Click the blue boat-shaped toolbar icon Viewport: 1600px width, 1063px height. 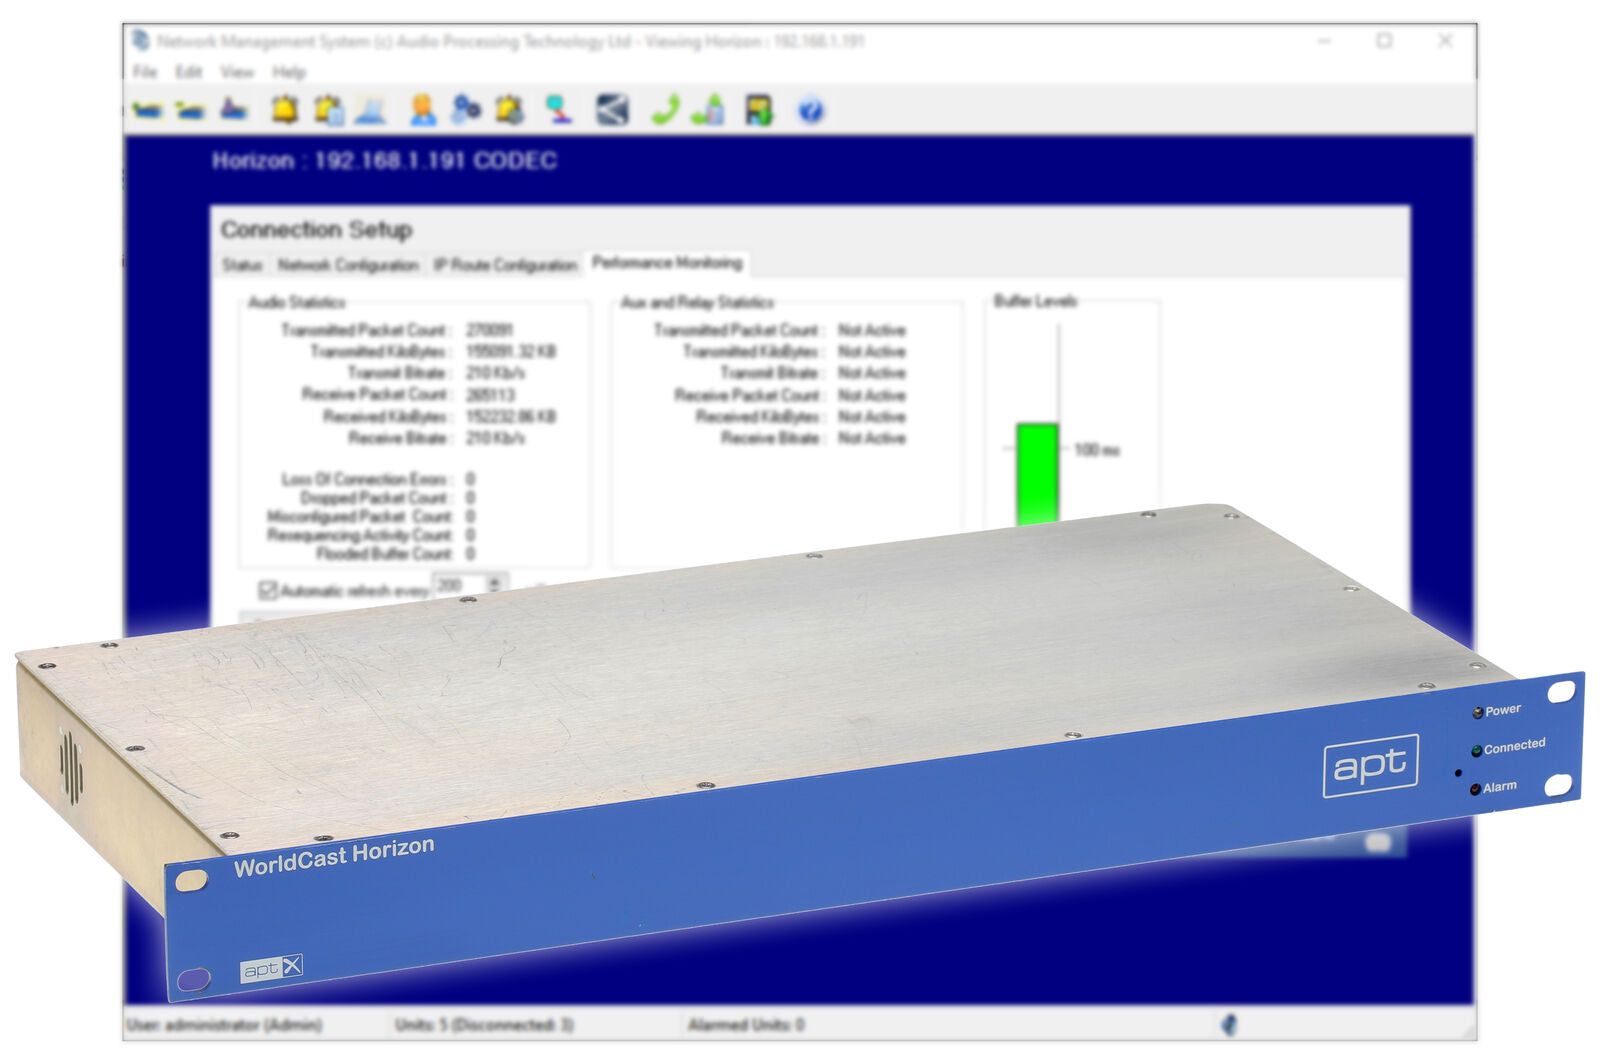[x=234, y=109]
